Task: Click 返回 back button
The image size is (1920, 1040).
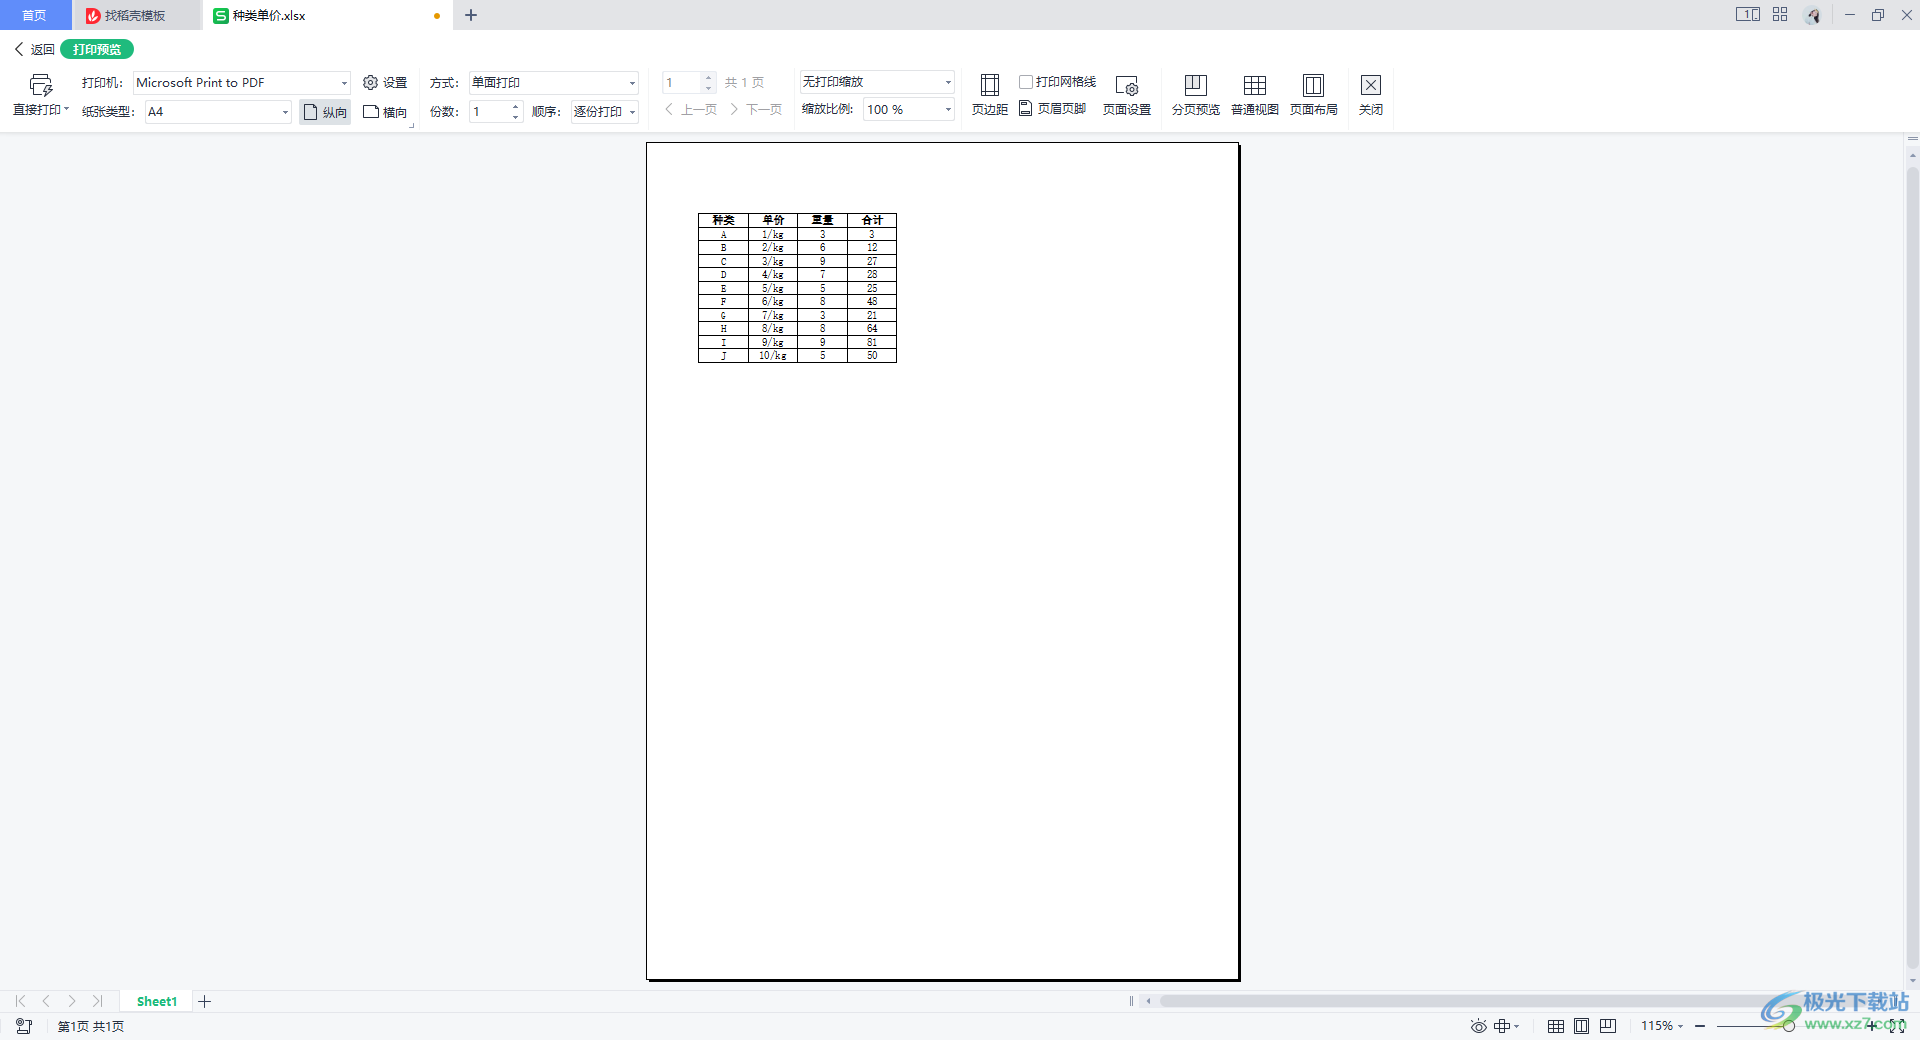Action: [x=34, y=49]
